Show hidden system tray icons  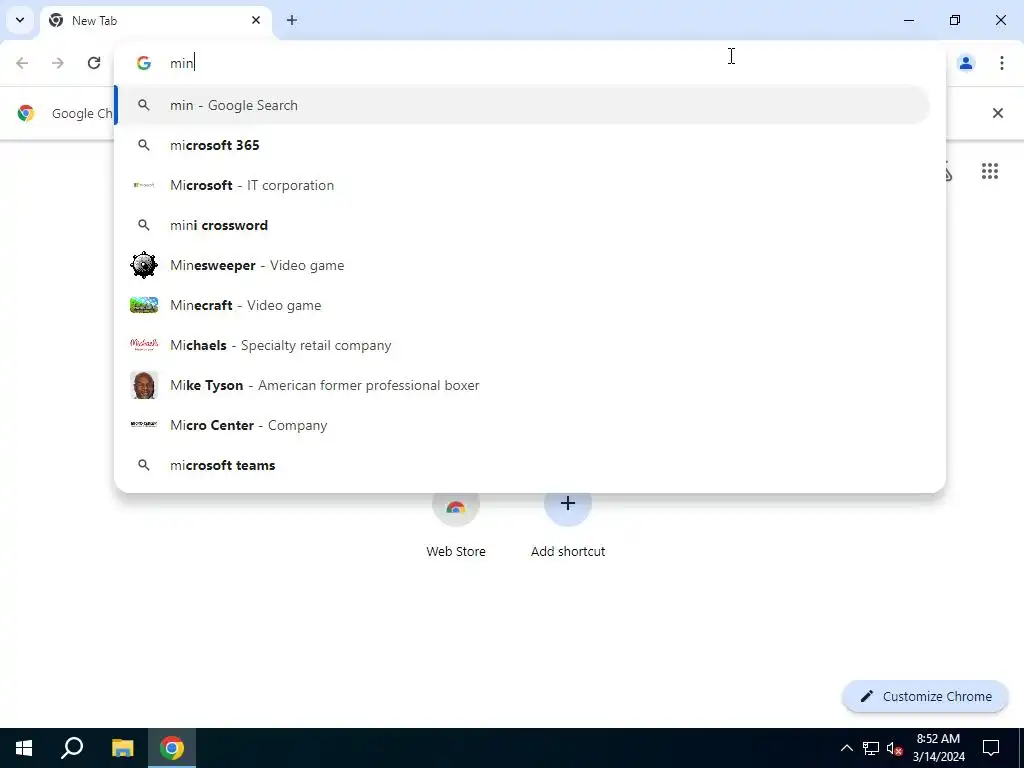tap(846, 748)
